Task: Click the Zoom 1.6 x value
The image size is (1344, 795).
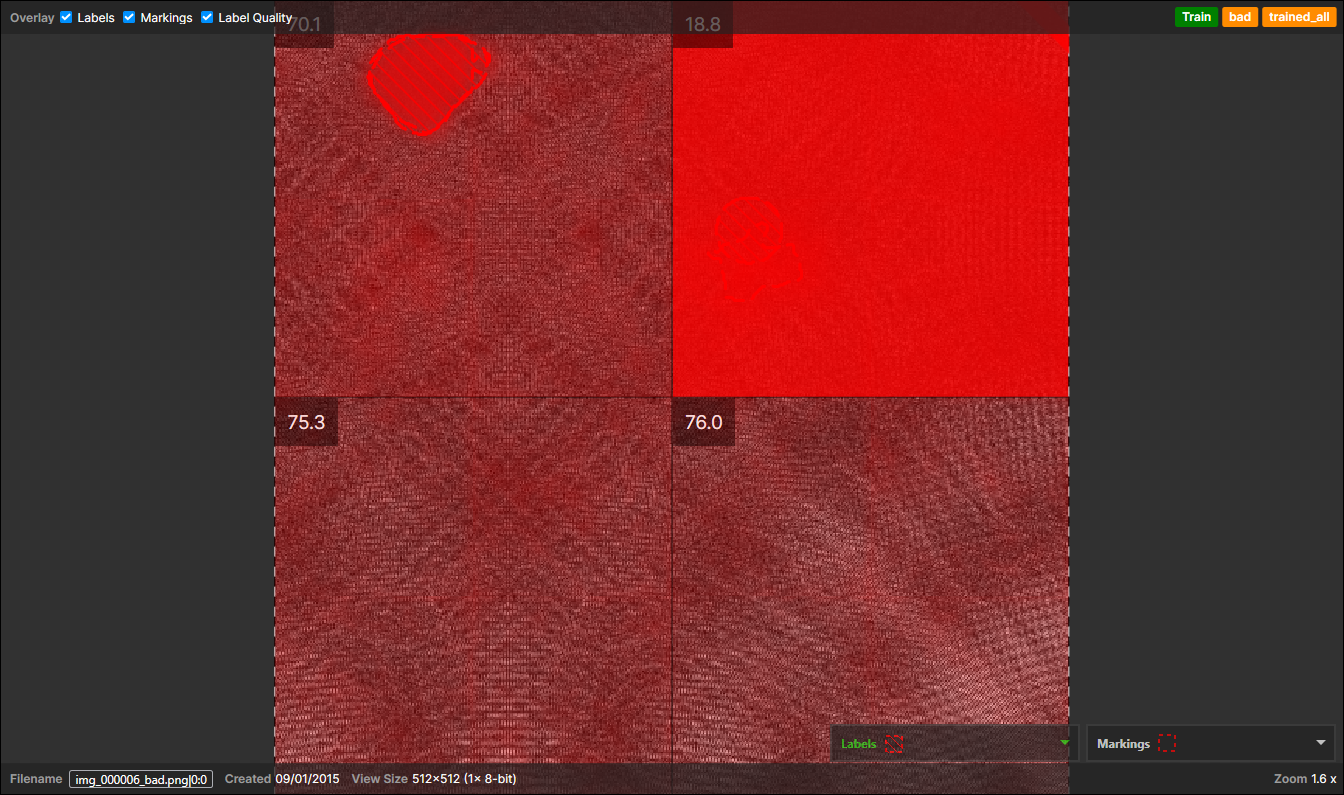Action: click(x=1323, y=779)
